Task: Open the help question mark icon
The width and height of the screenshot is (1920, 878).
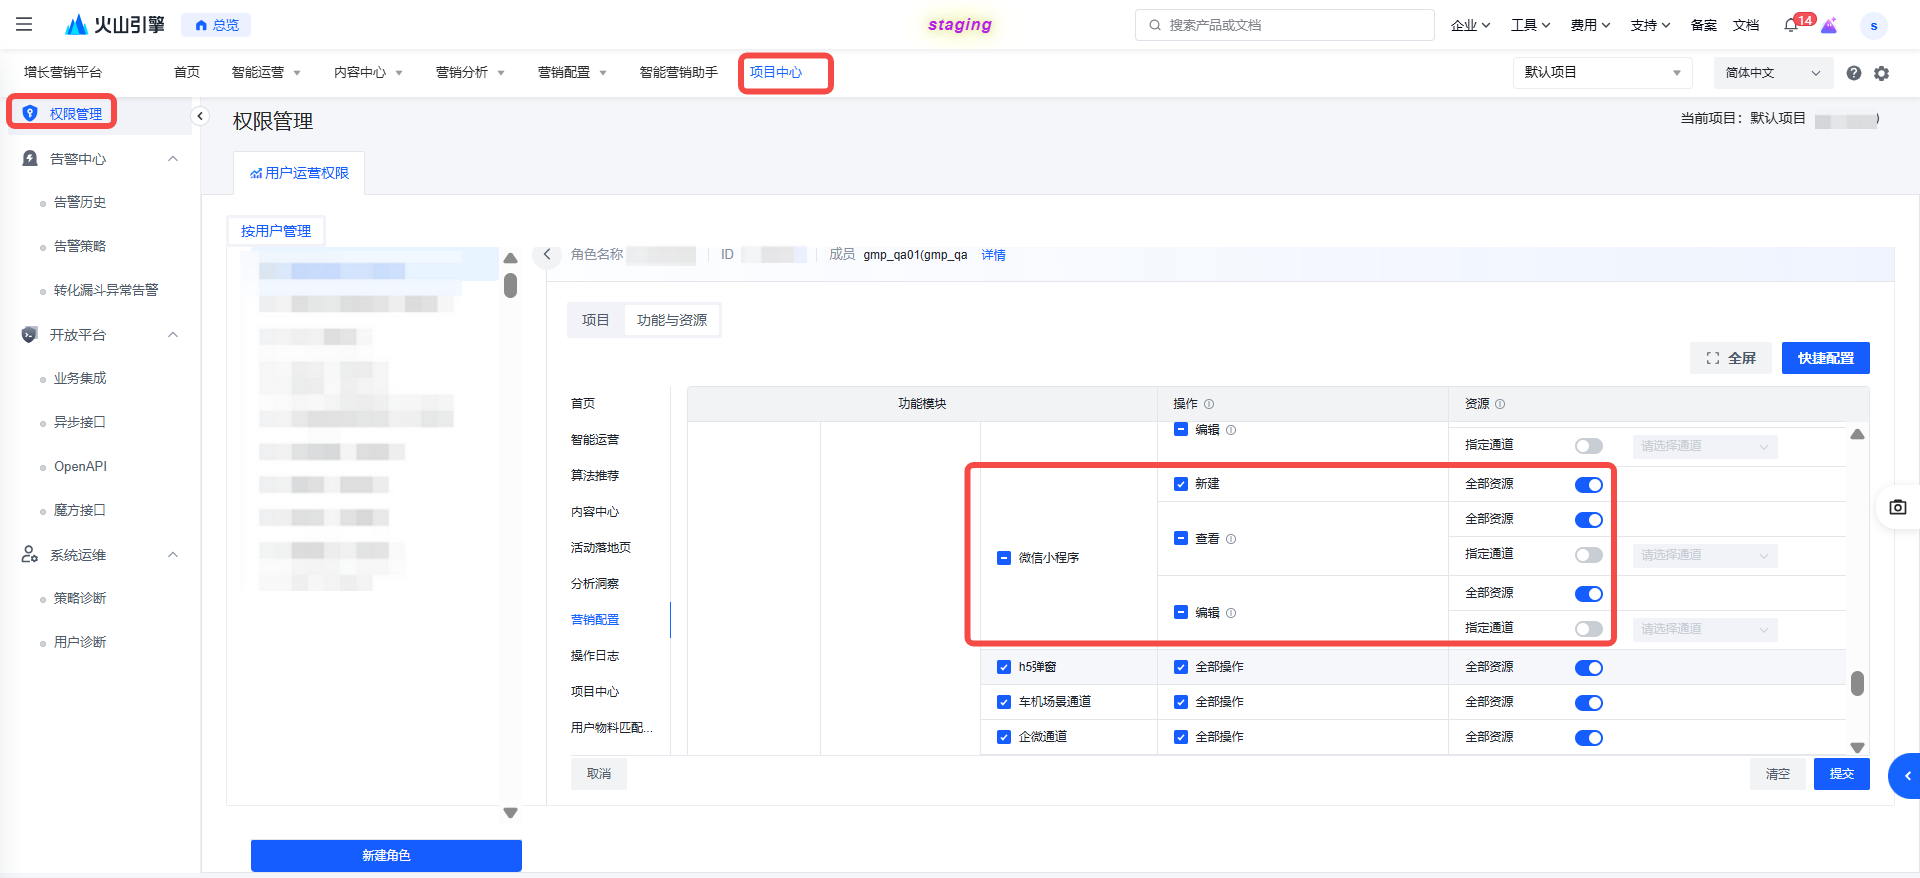Action: click(x=1854, y=73)
